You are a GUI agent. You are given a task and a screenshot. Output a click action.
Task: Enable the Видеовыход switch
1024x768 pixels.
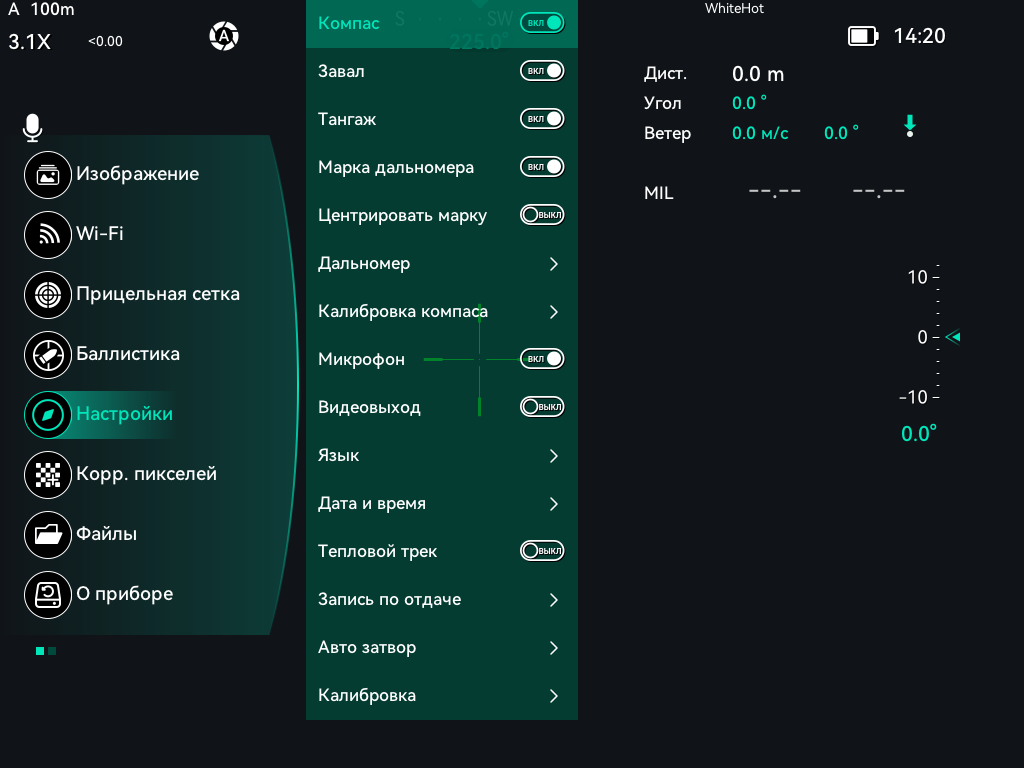point(542,407)
